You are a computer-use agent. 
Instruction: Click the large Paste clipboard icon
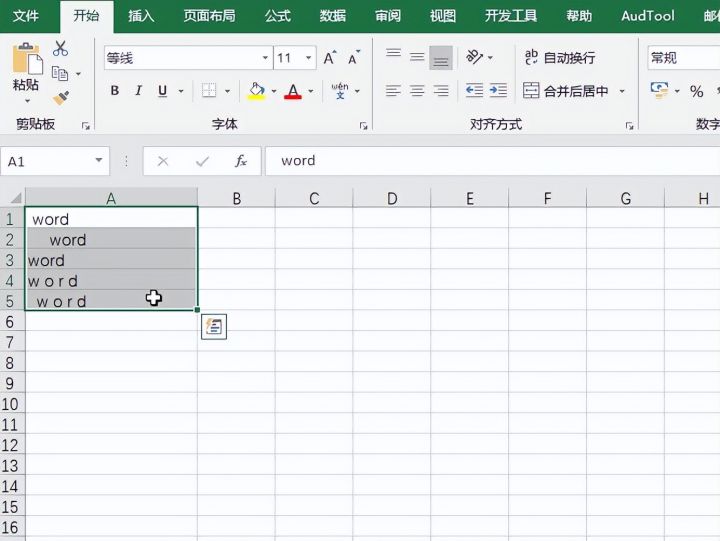27,59
